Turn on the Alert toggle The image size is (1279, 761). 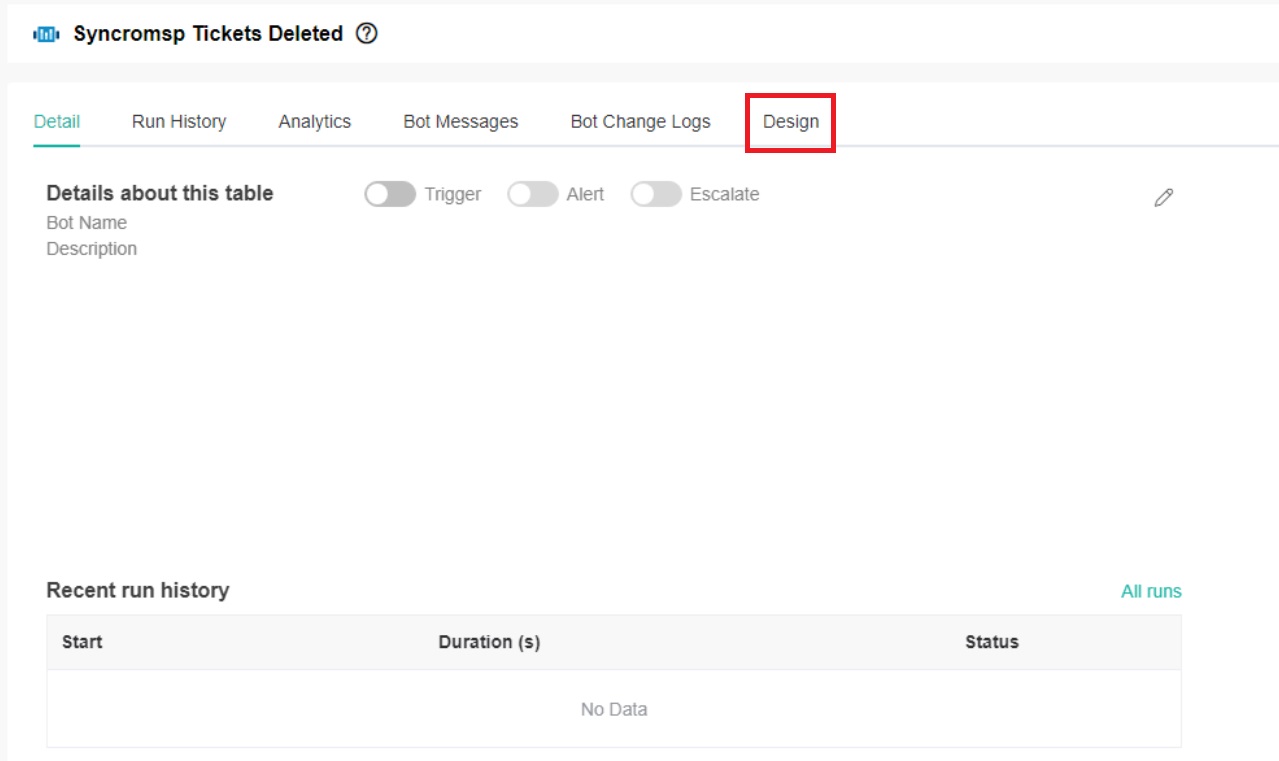(x=532, y=194)
